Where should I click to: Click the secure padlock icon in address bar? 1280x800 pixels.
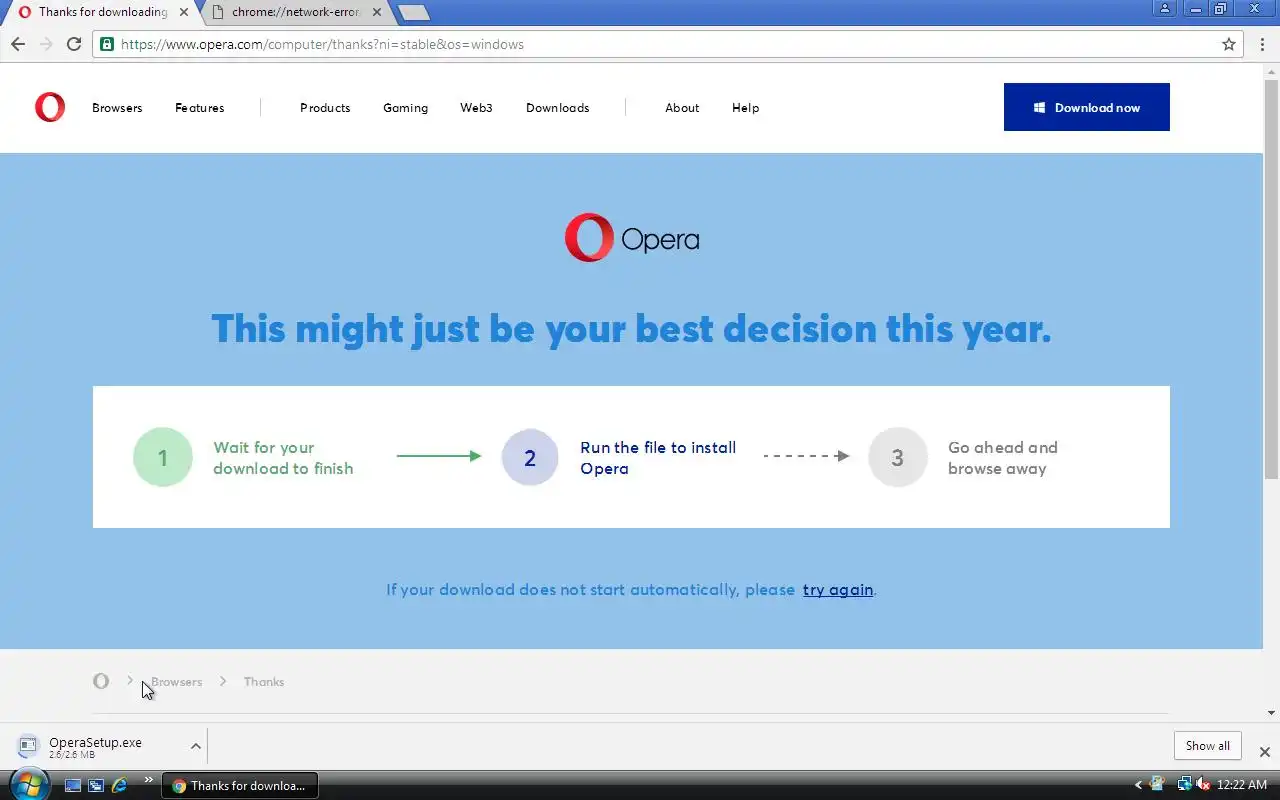point(107,44)
